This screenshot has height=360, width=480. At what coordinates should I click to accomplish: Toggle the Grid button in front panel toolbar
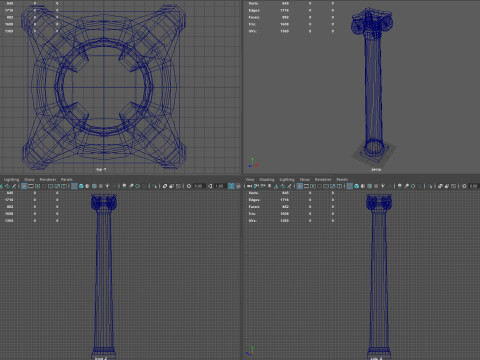click(x=24, y=186)
